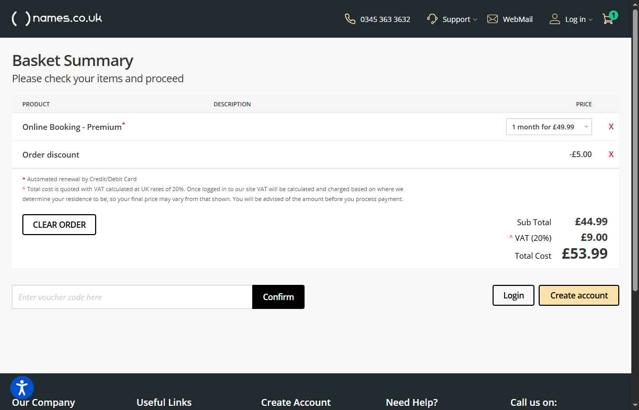Remove the Order discount row
The image size is (639, 410).
(611, 154)
